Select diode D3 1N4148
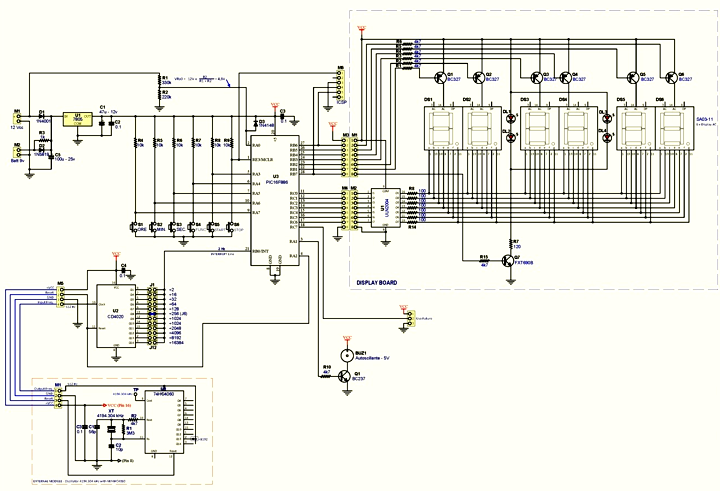 point(256,124)
